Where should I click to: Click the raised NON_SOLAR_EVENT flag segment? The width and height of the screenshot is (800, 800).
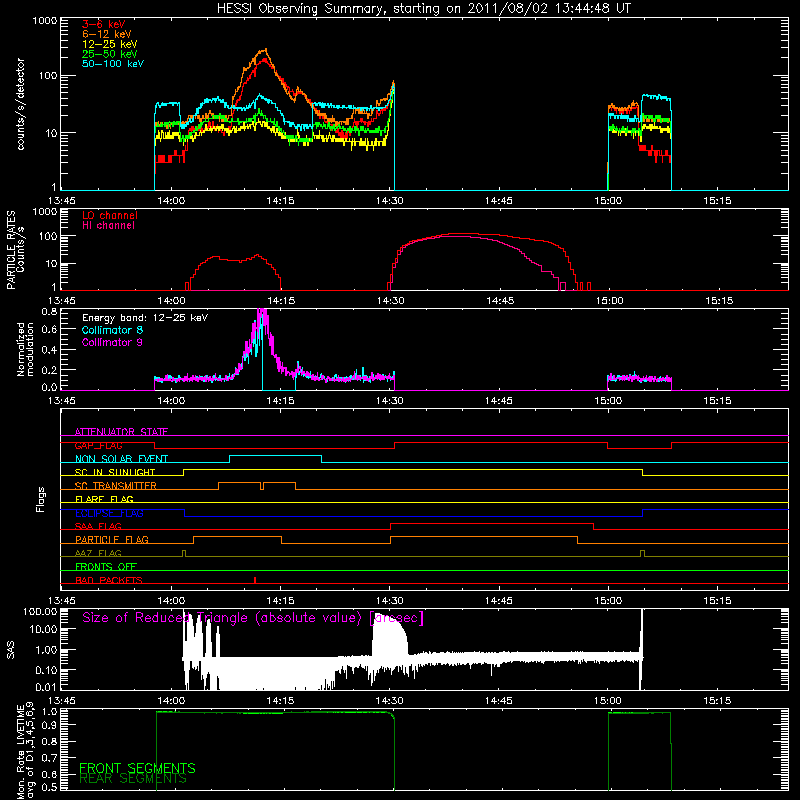click(276, 455)
